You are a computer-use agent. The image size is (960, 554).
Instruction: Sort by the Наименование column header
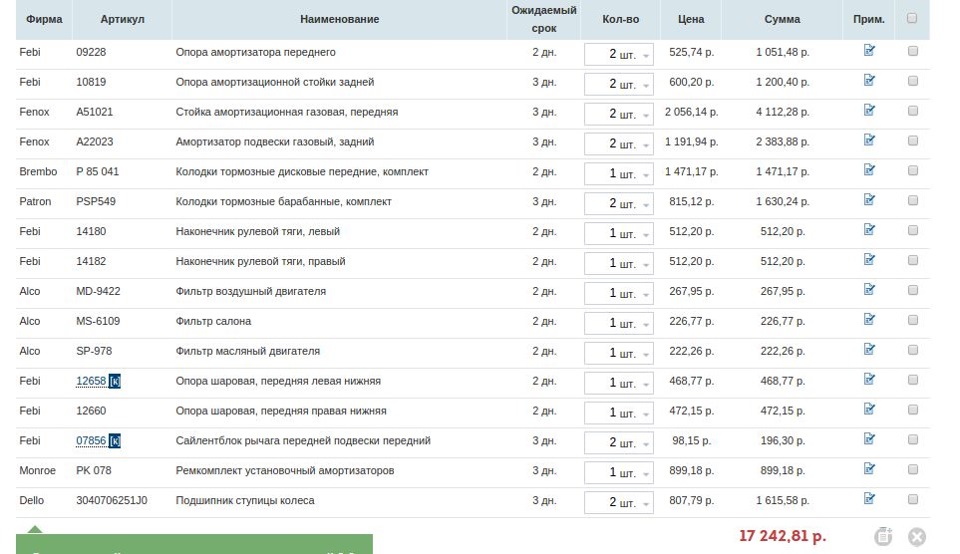(339, 19)
